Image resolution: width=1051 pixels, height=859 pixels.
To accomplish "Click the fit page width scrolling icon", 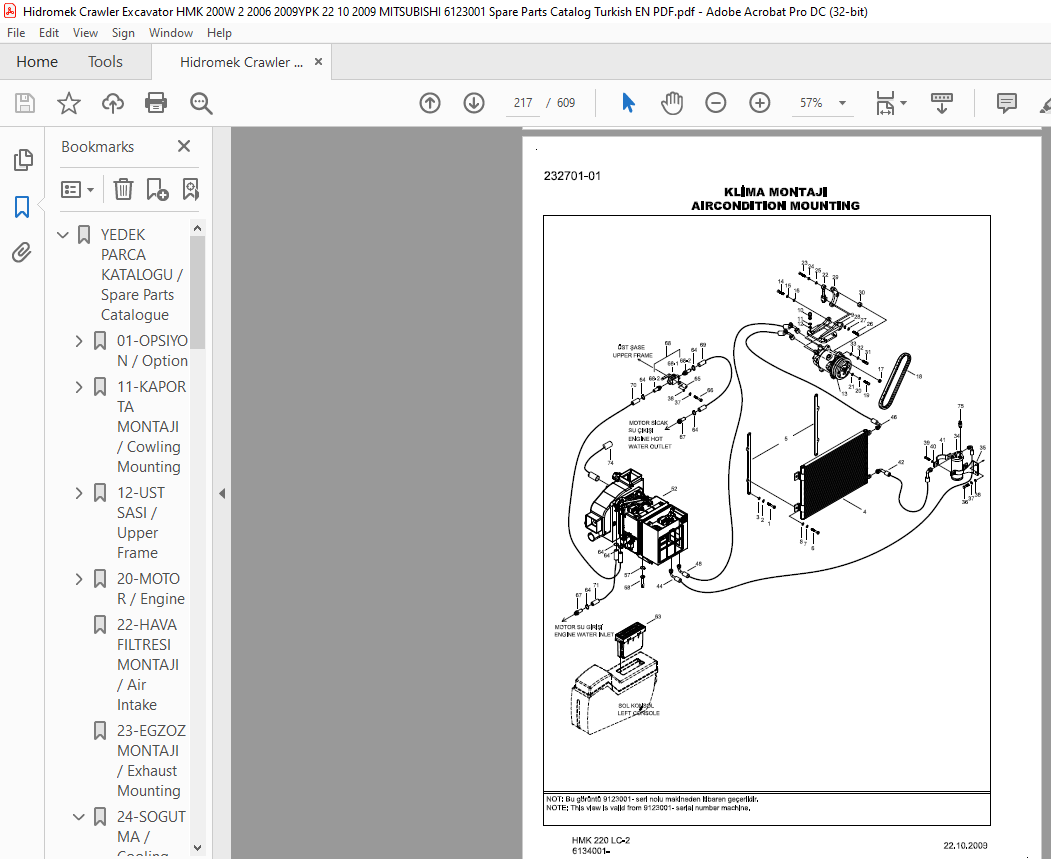I will [885, 103].
